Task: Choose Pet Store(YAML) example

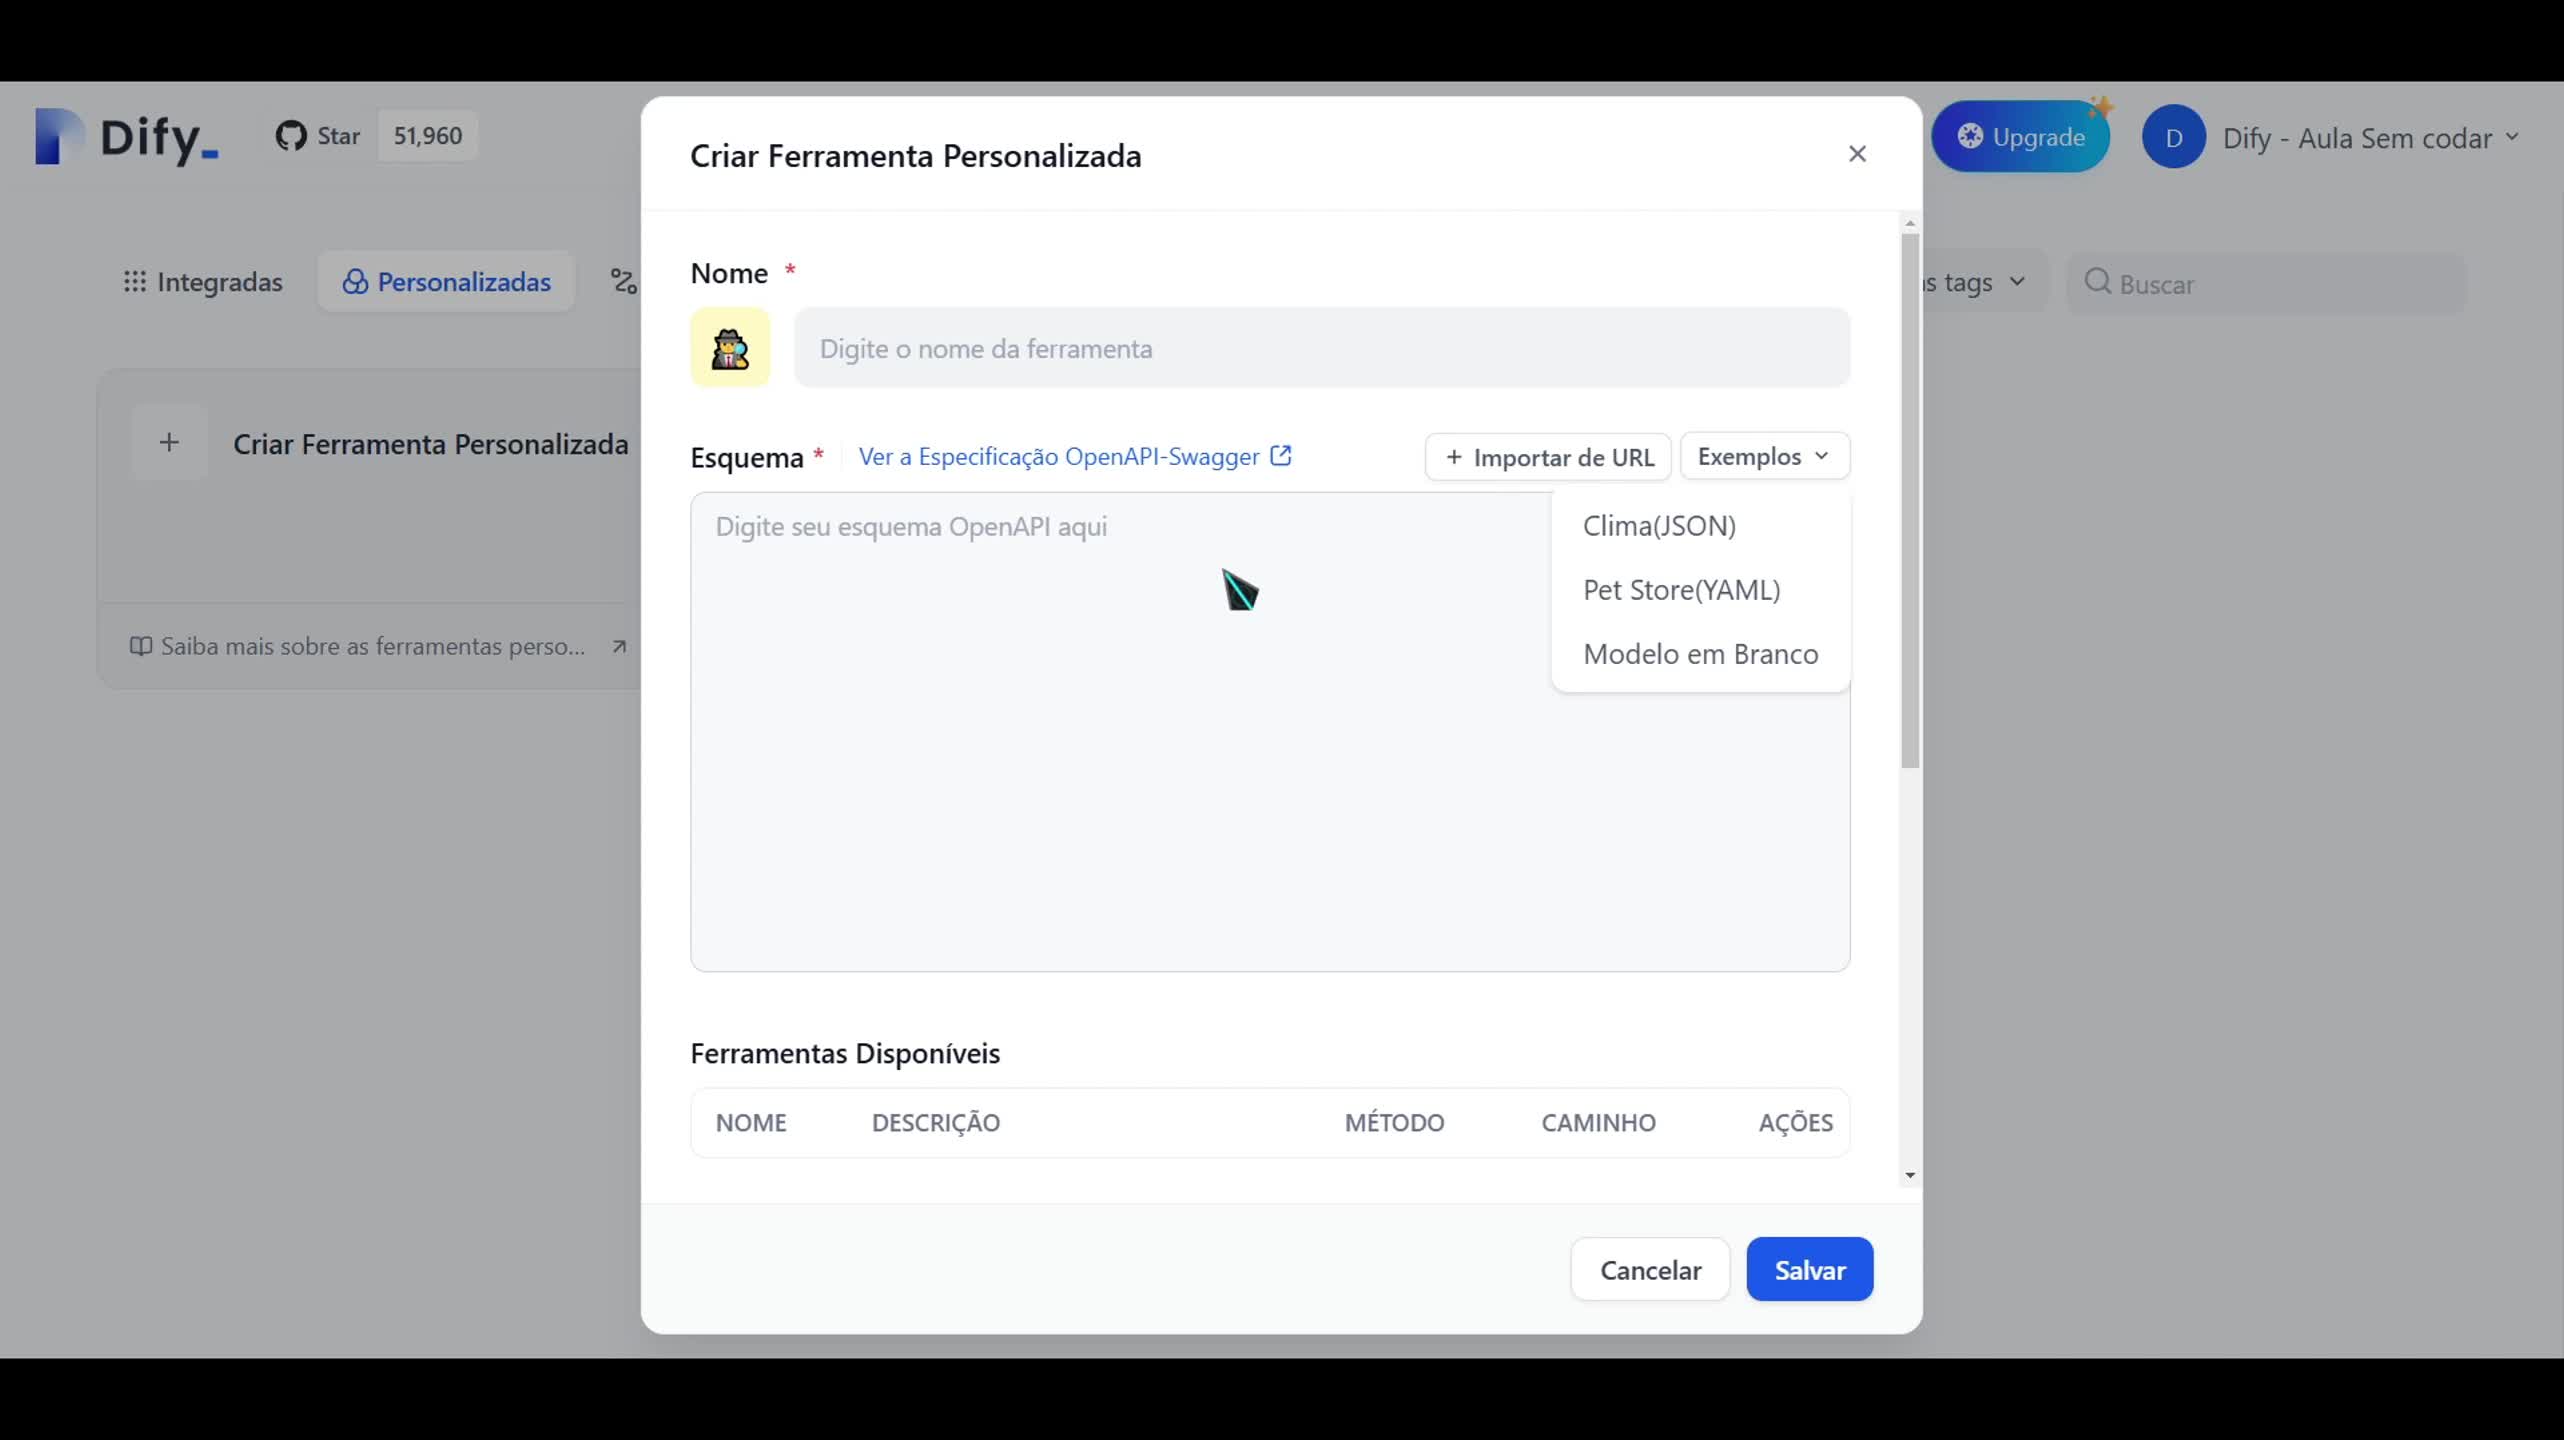Action: point(1681,590)
